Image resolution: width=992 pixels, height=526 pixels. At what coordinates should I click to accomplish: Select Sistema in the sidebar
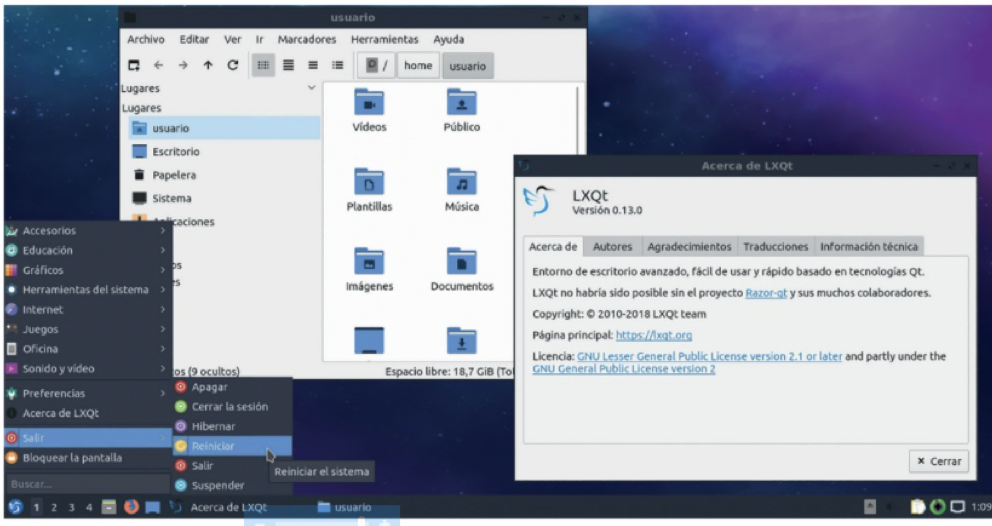pos(225,198)
